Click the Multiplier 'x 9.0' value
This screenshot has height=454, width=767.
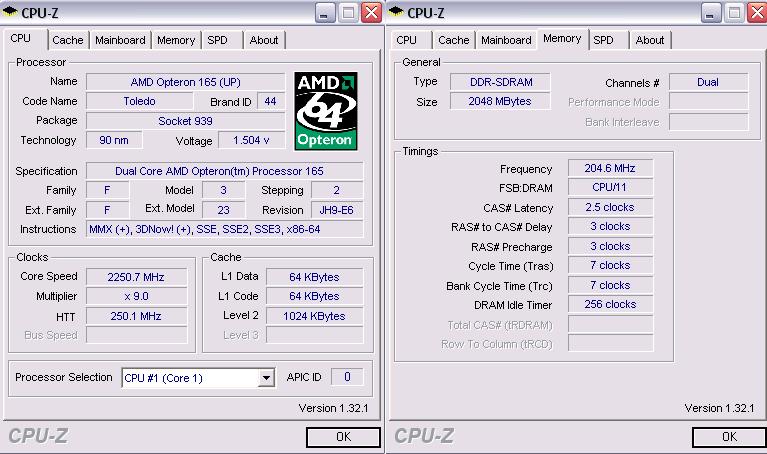coord(136,296)
